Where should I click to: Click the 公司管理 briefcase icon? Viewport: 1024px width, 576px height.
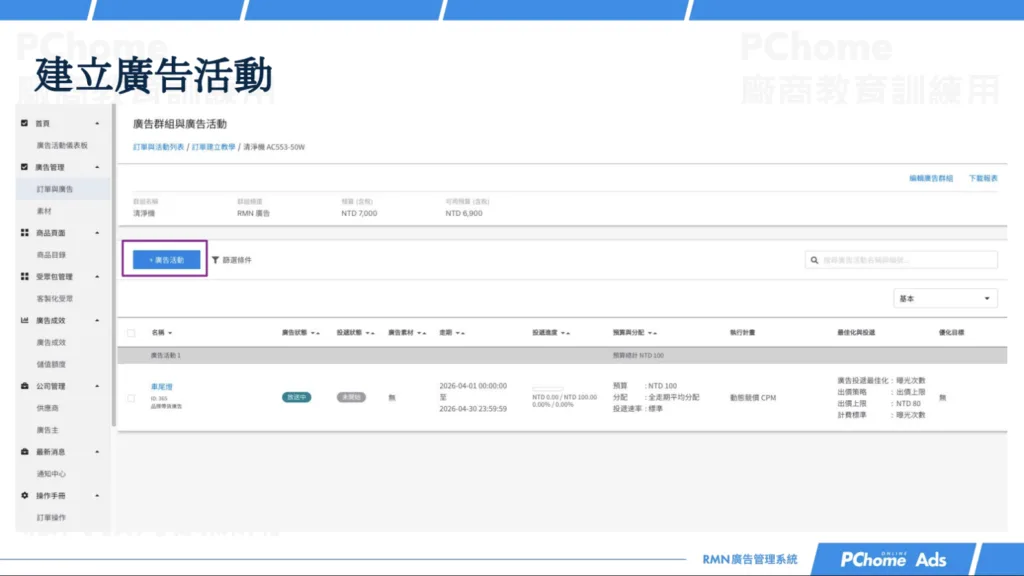25,385
